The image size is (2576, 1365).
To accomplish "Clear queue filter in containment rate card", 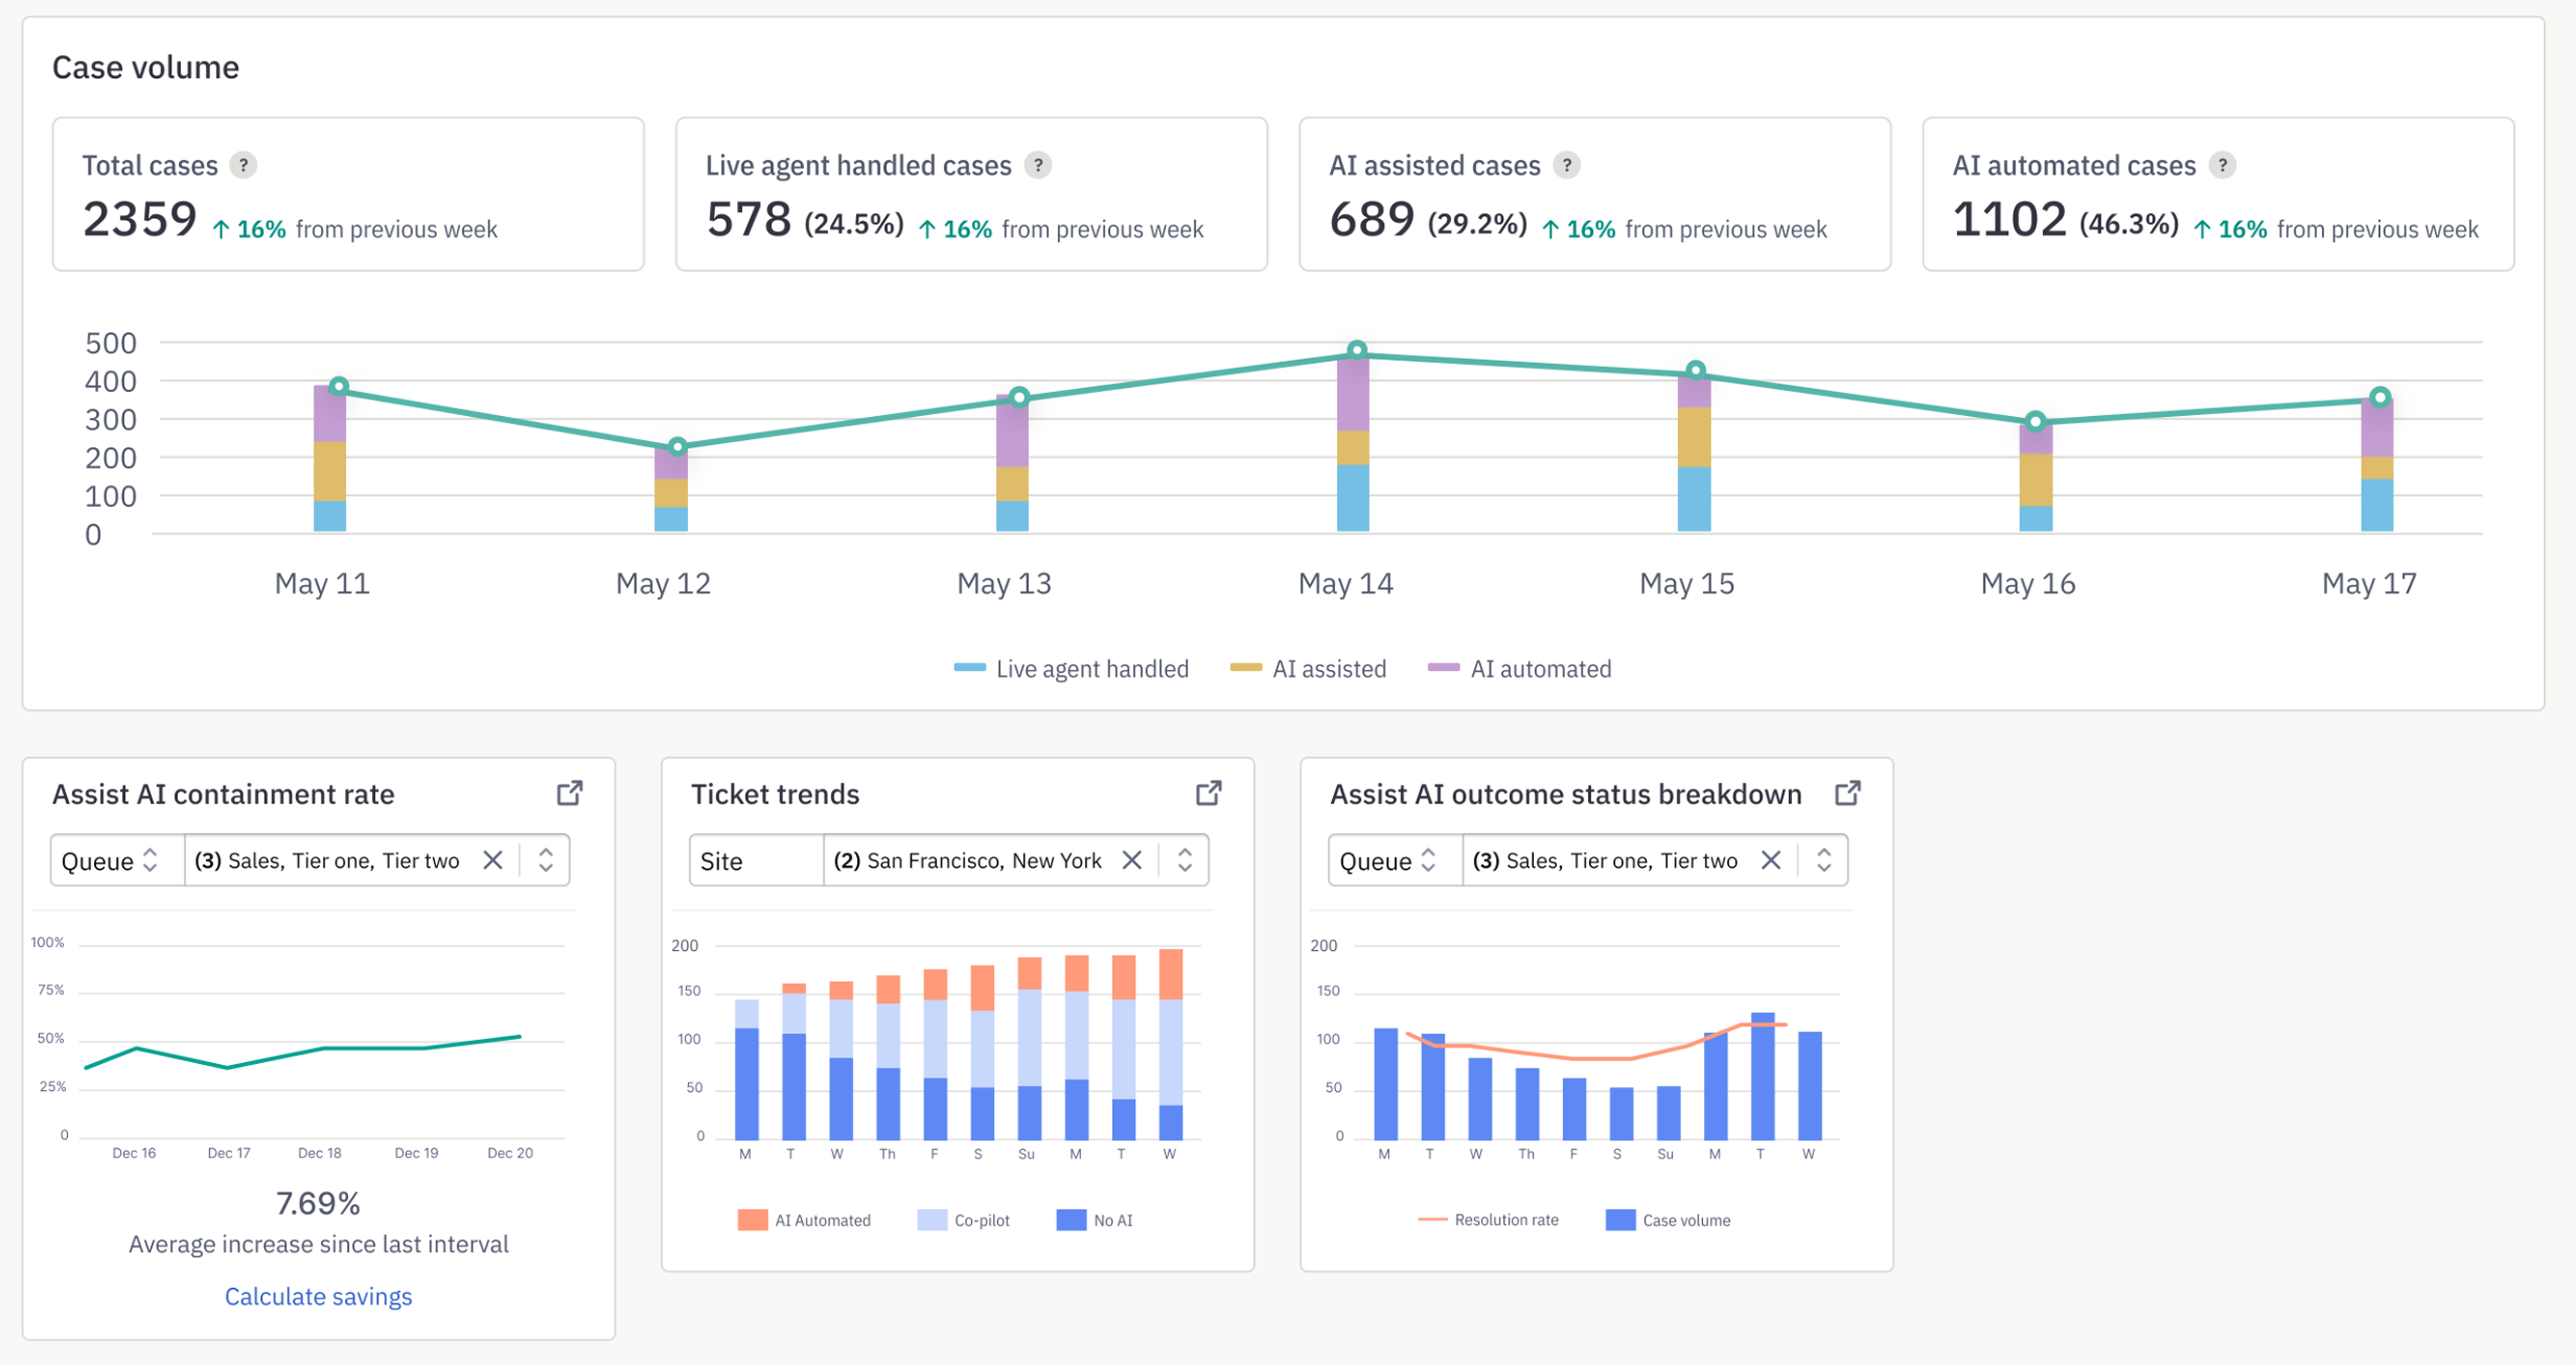I will [x=492, y=860].
